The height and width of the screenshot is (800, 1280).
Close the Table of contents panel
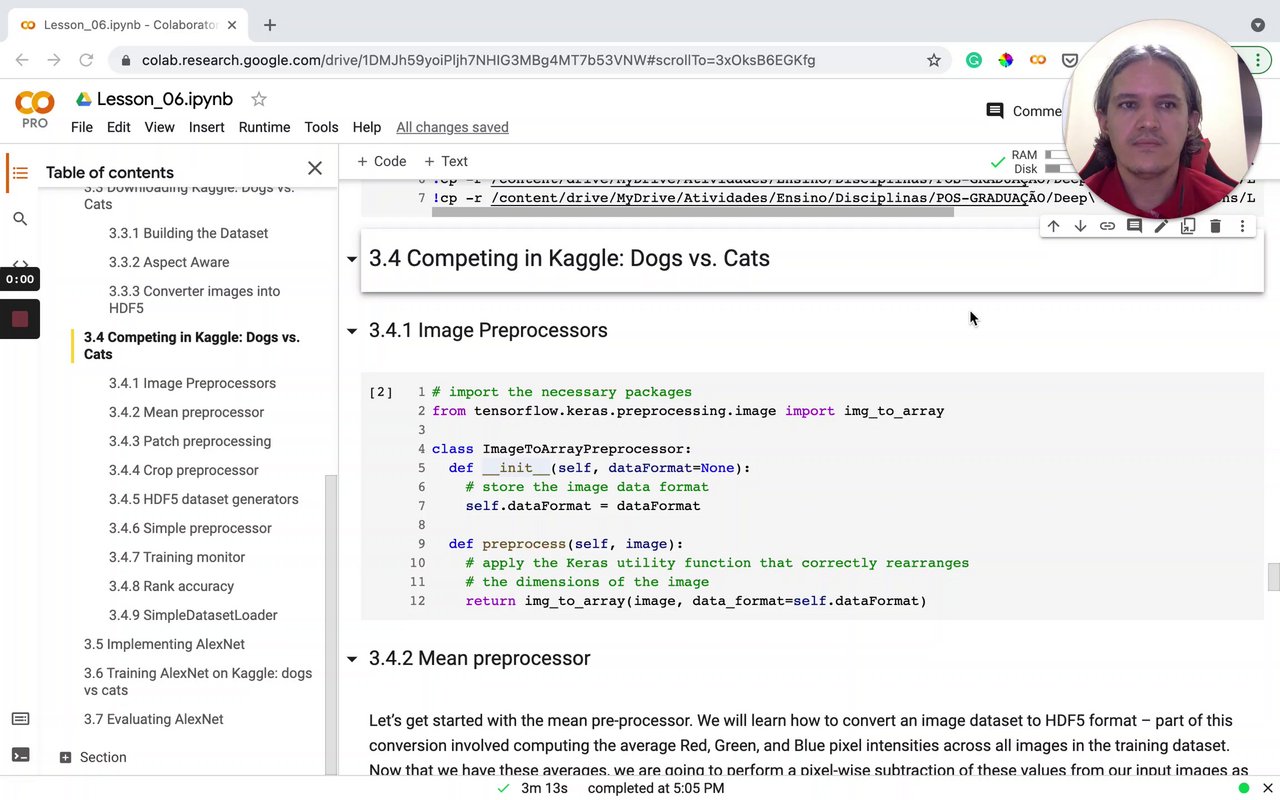[315, 168]
